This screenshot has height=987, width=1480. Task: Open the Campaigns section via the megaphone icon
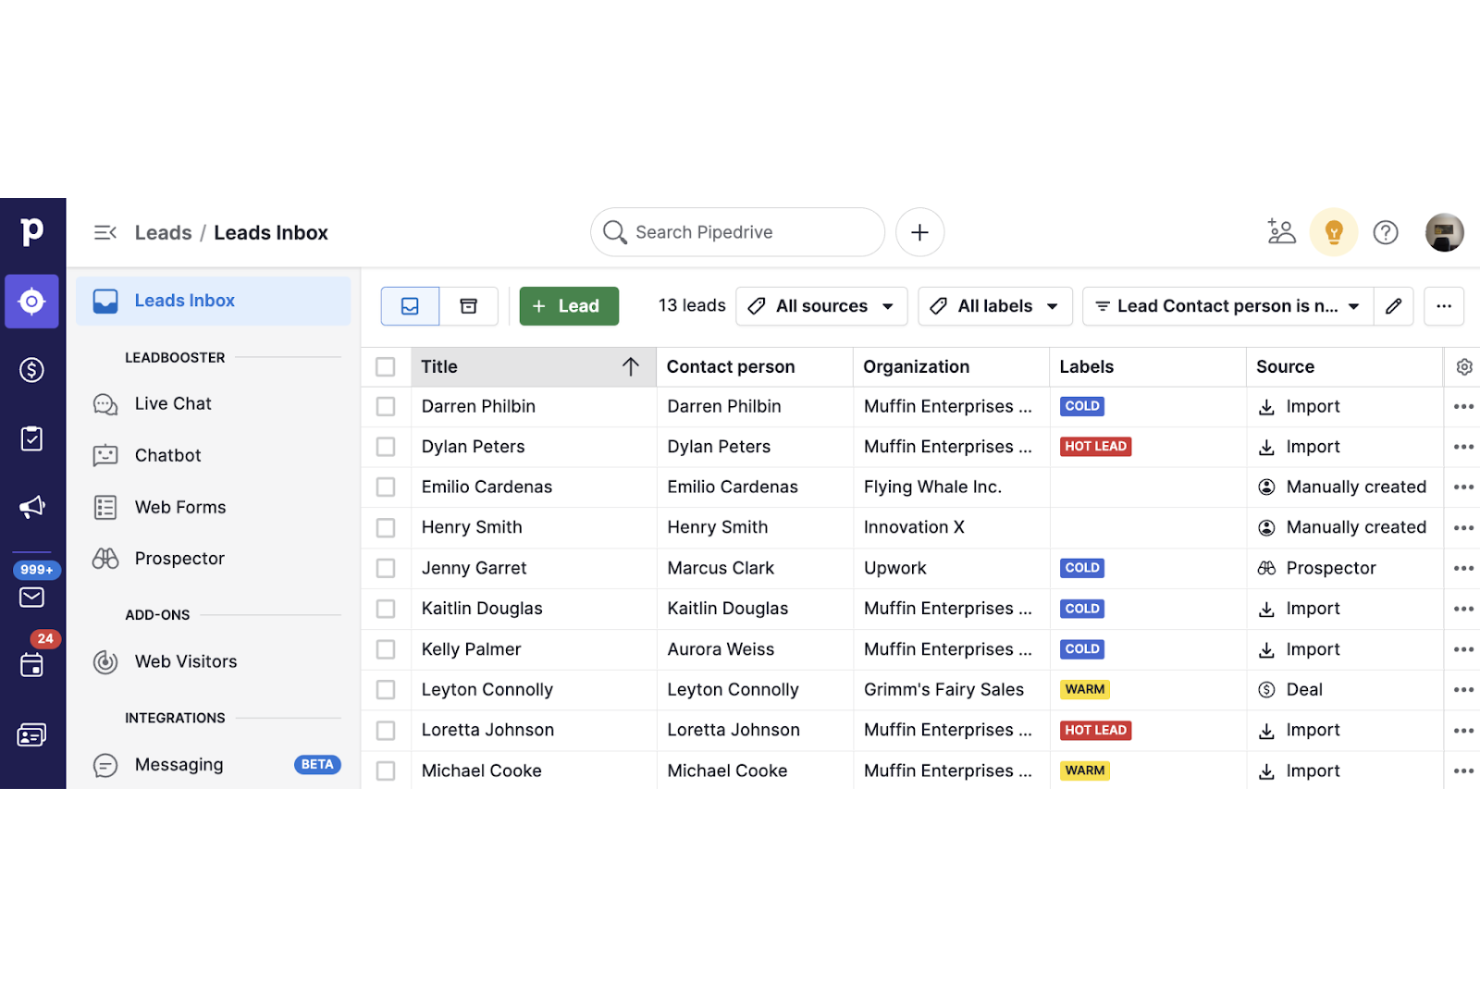(x=32, y=507)
